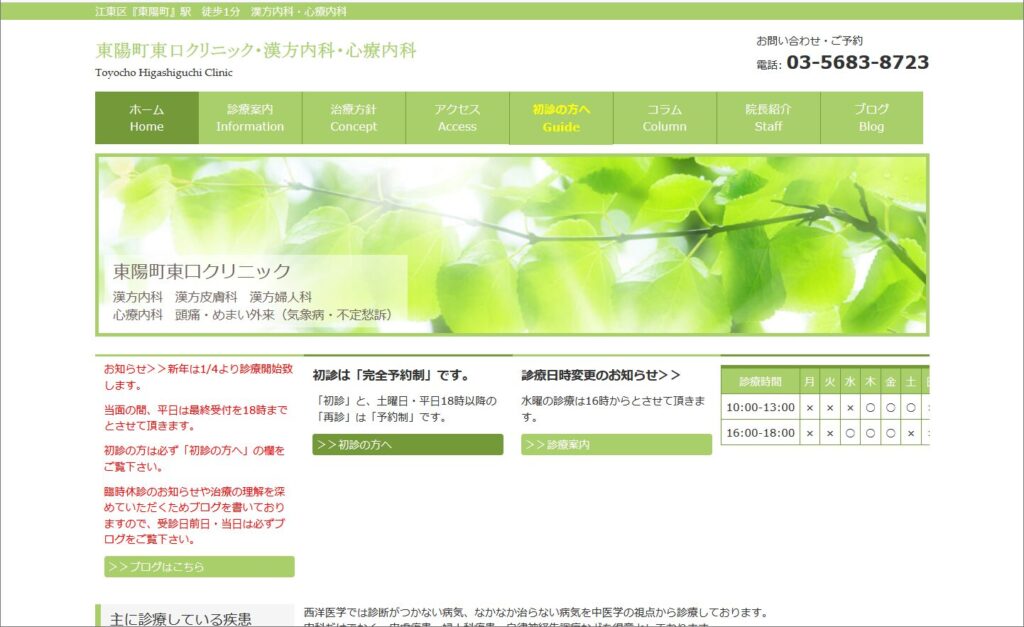
Task: Click the 東陽町東口クリニック site title link
Action: tap(256, 50)
